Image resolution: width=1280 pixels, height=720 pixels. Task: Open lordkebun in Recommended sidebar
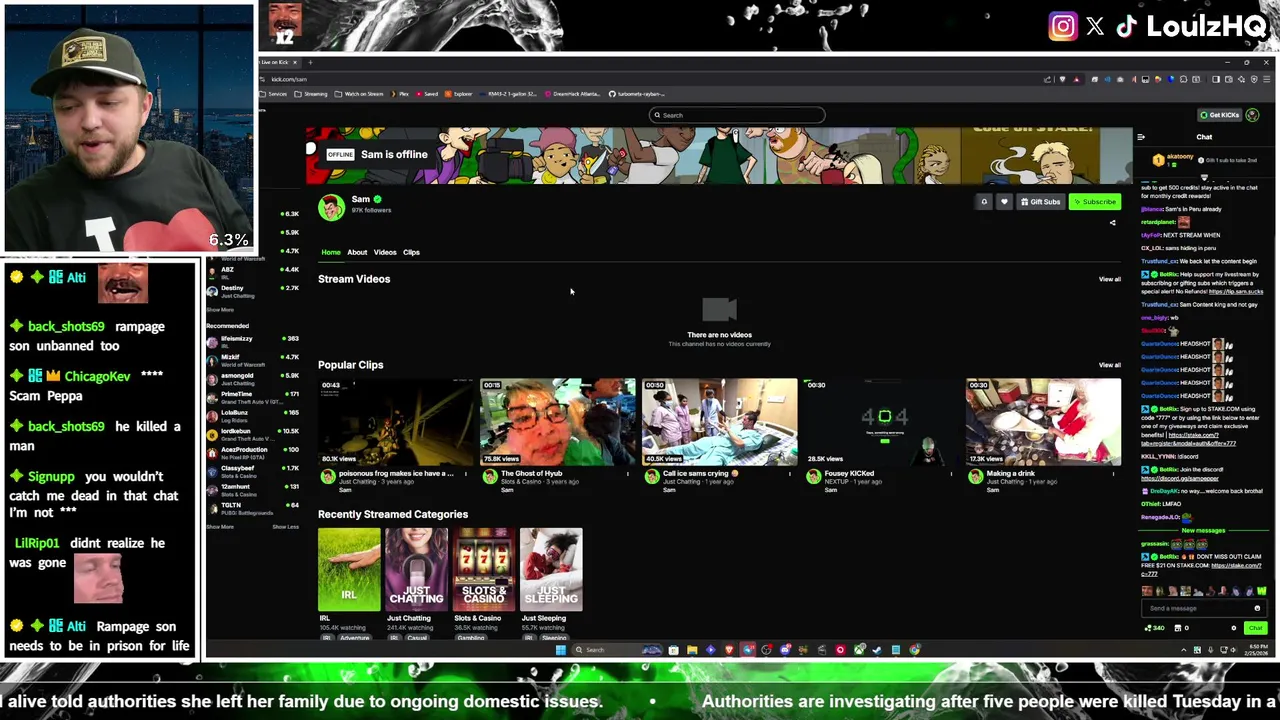tap(252, 434)
